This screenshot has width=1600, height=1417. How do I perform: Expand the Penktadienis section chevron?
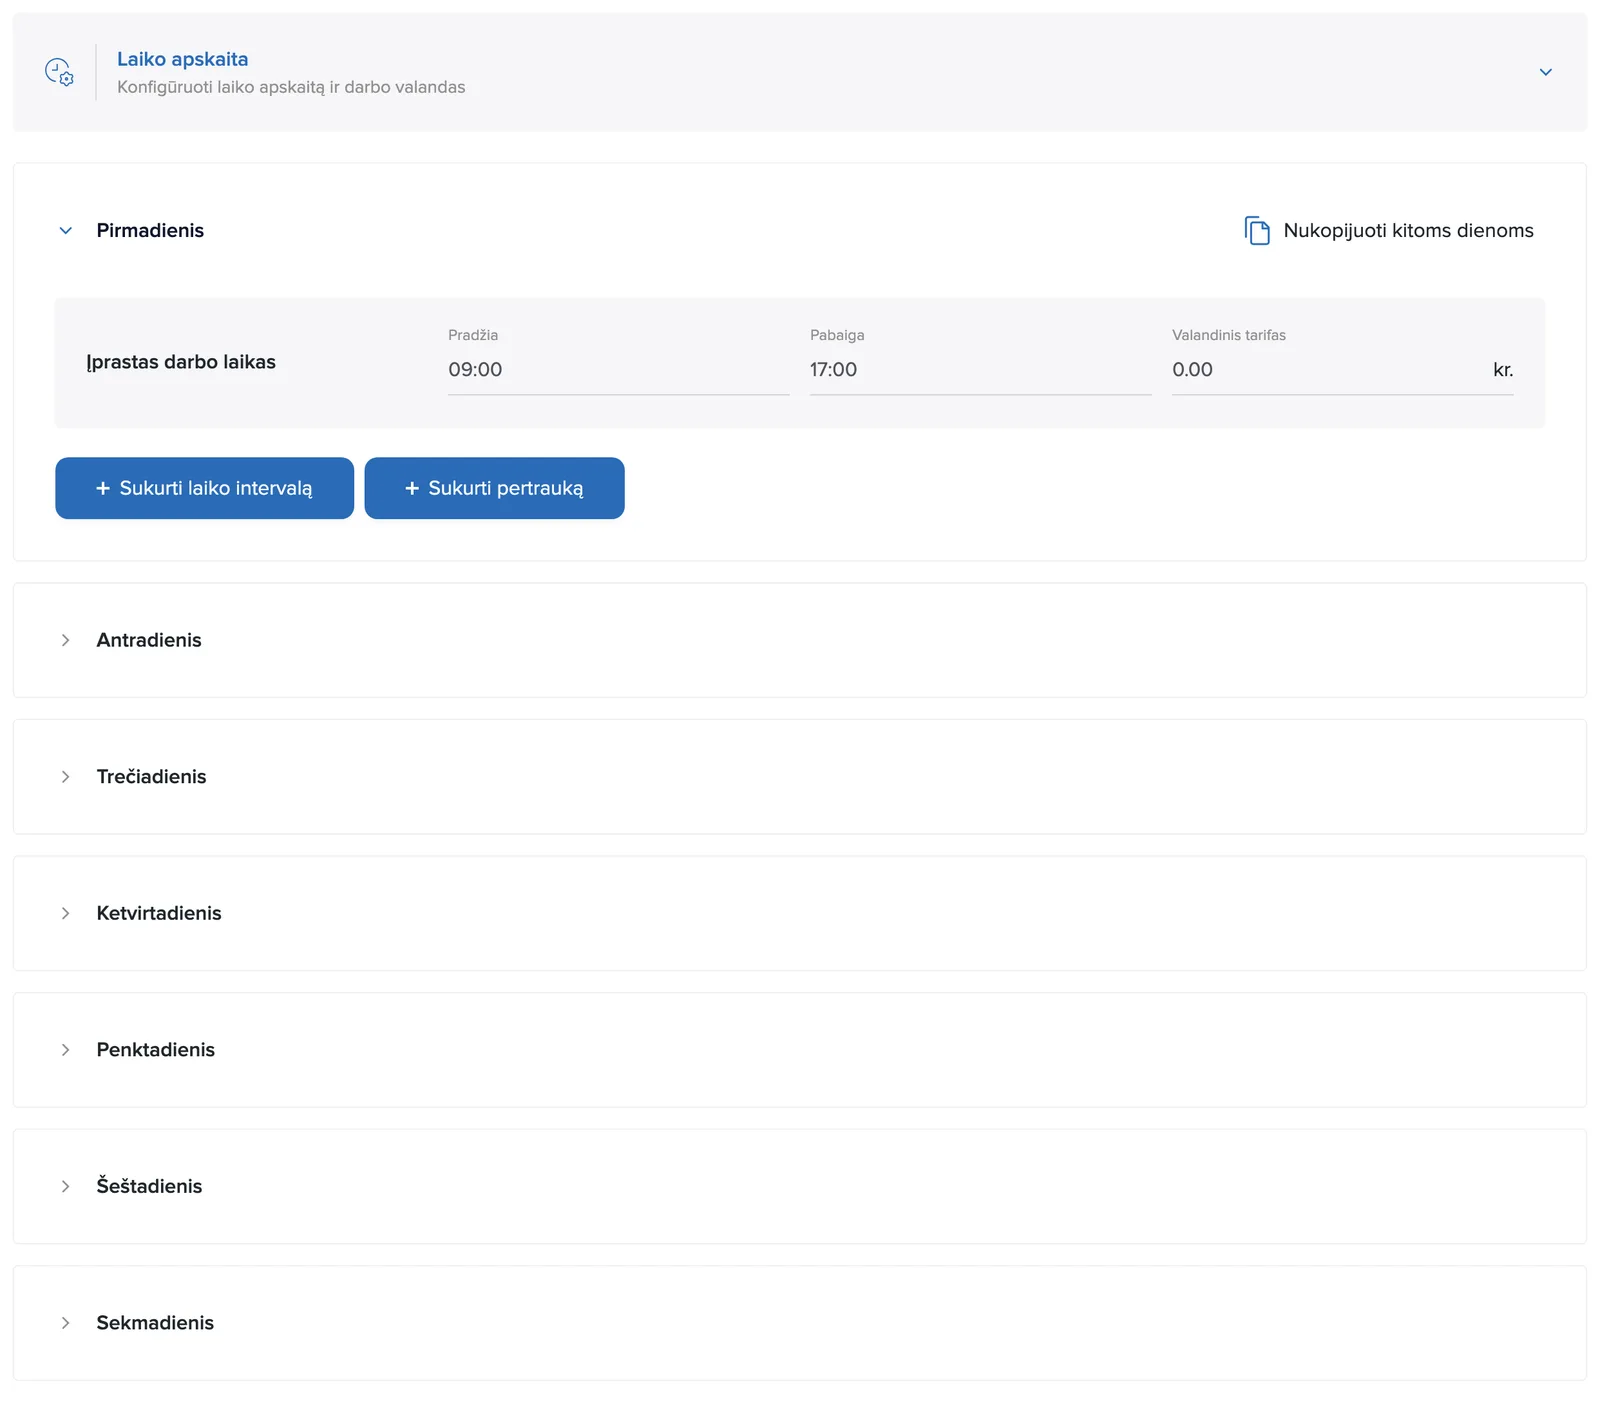[x=65, y=1050]
